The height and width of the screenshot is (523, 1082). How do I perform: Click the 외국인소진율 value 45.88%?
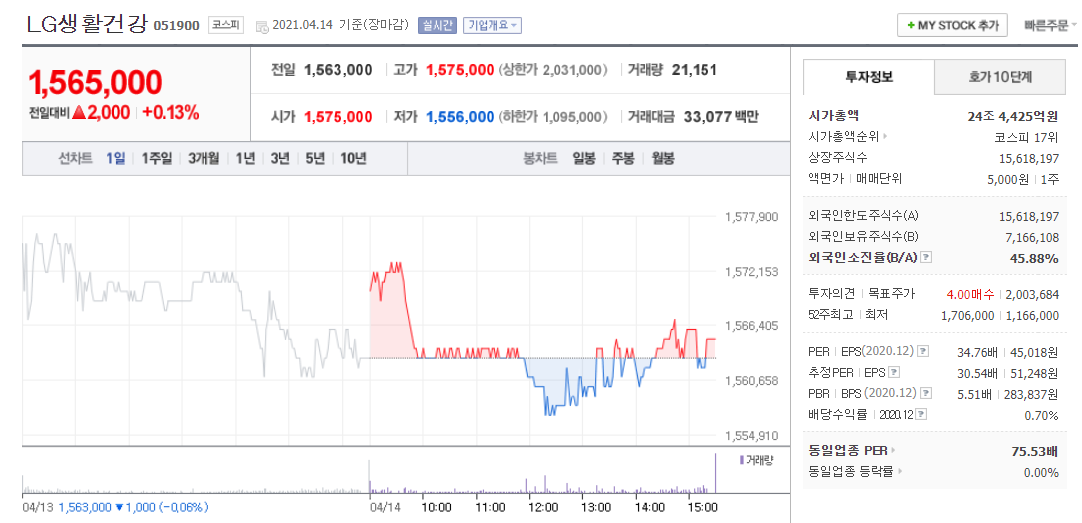click(1035, 258)
